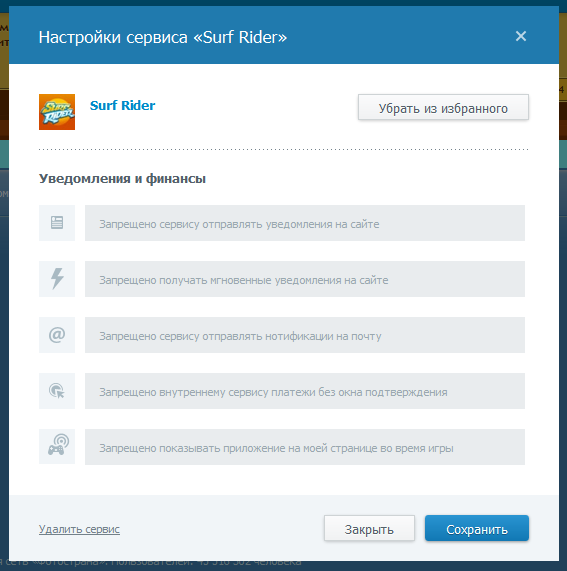Save settings with 'Сохранить' button
This screenshot has width=567, height=571.
click(477, 528)
